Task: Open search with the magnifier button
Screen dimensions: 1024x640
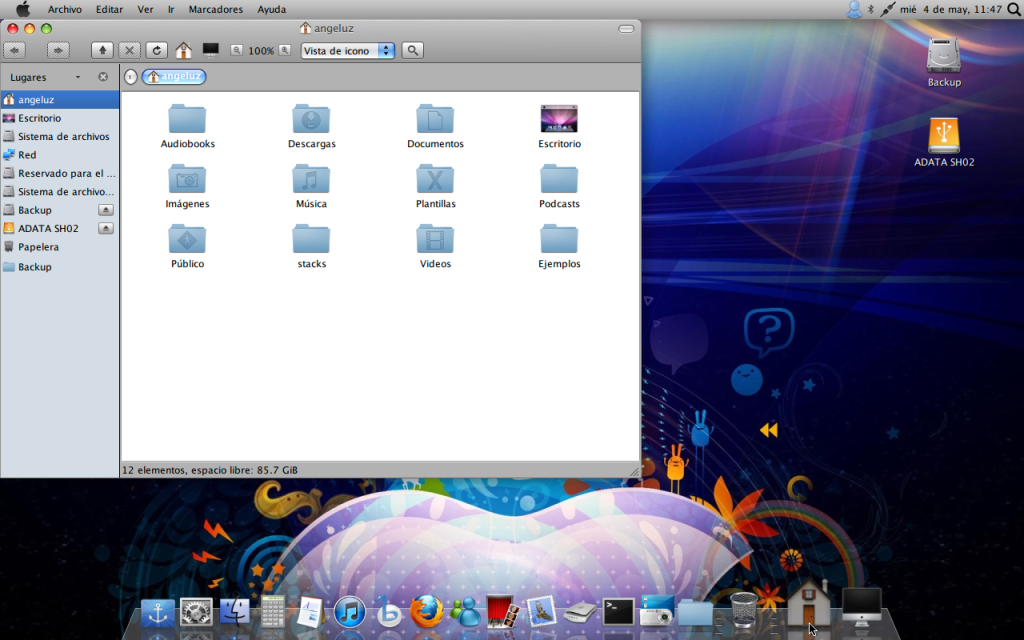Action: [412, 50]
